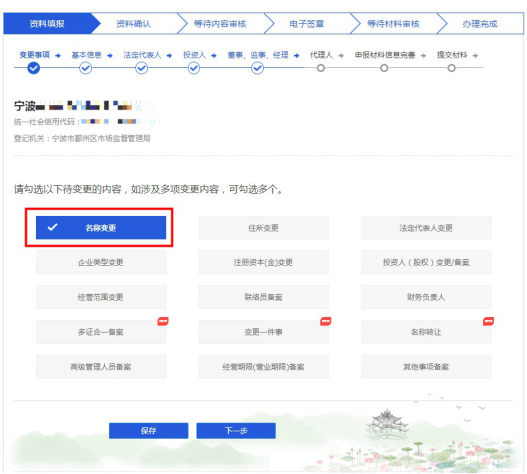
Task: Uncheck the 名称变更 option
Action: pyautogui.click(x=101, y=228)
